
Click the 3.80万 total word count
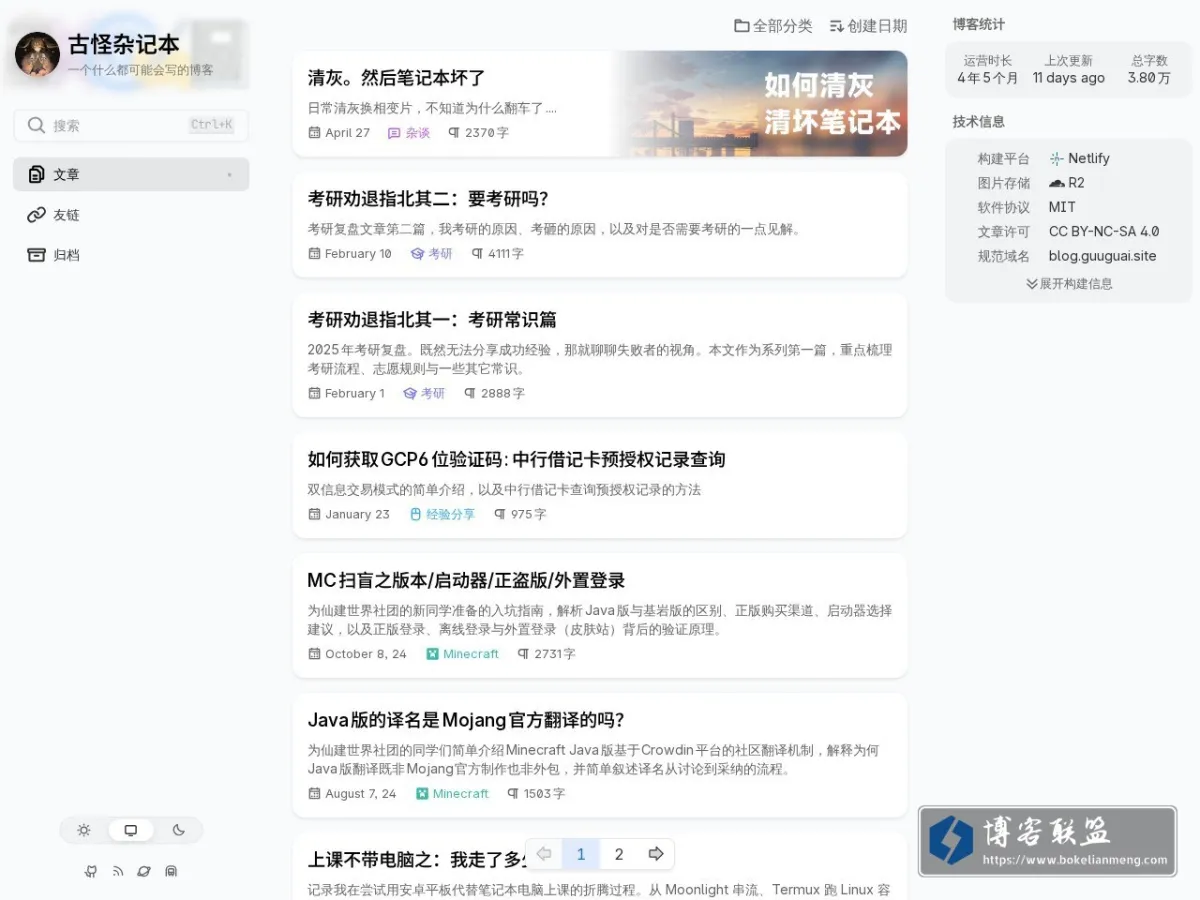(1149, 78)
